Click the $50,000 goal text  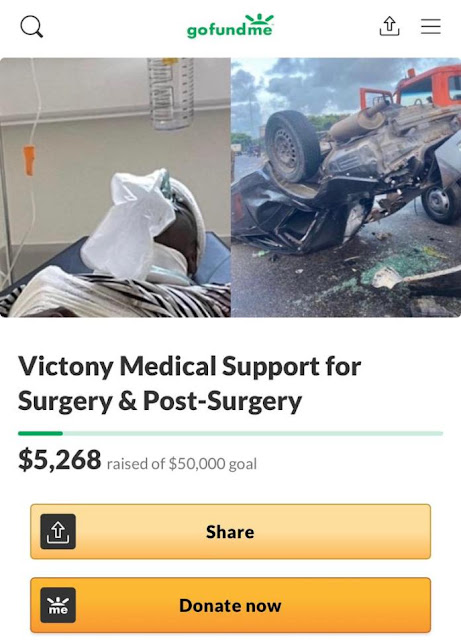tap(212, 464)
